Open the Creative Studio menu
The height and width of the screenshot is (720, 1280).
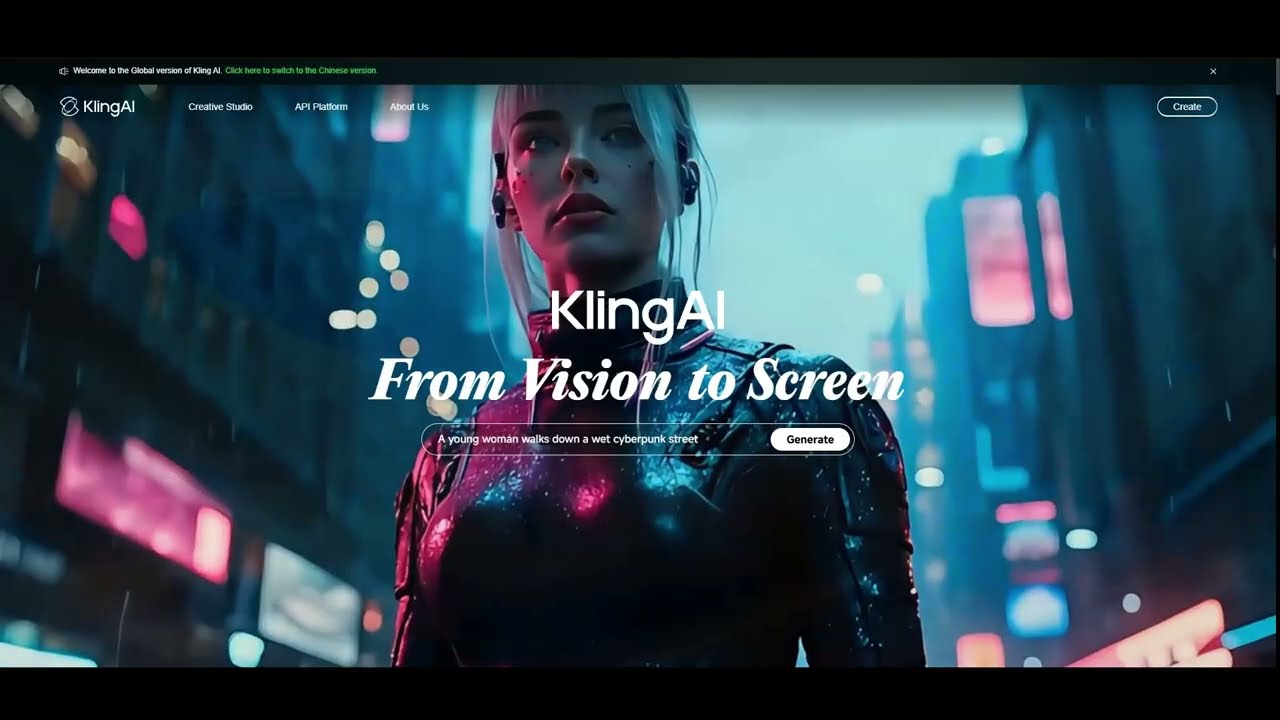220,107
